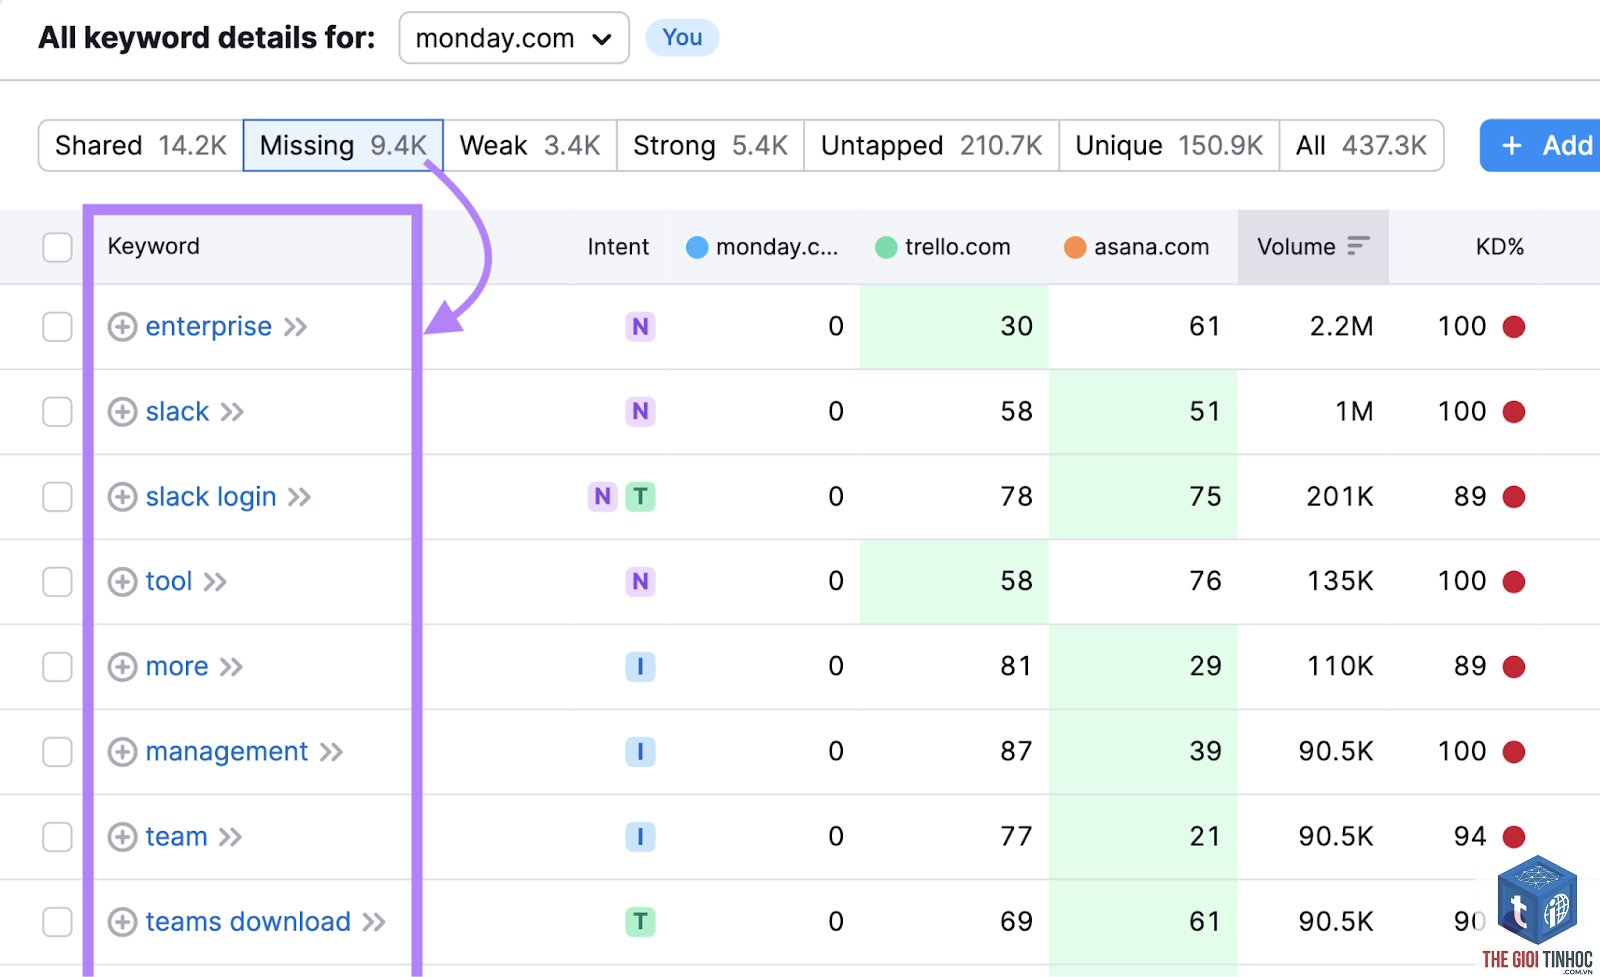
Task: Switch to the Untapped 210.7K tab
Action: [931, 146]
